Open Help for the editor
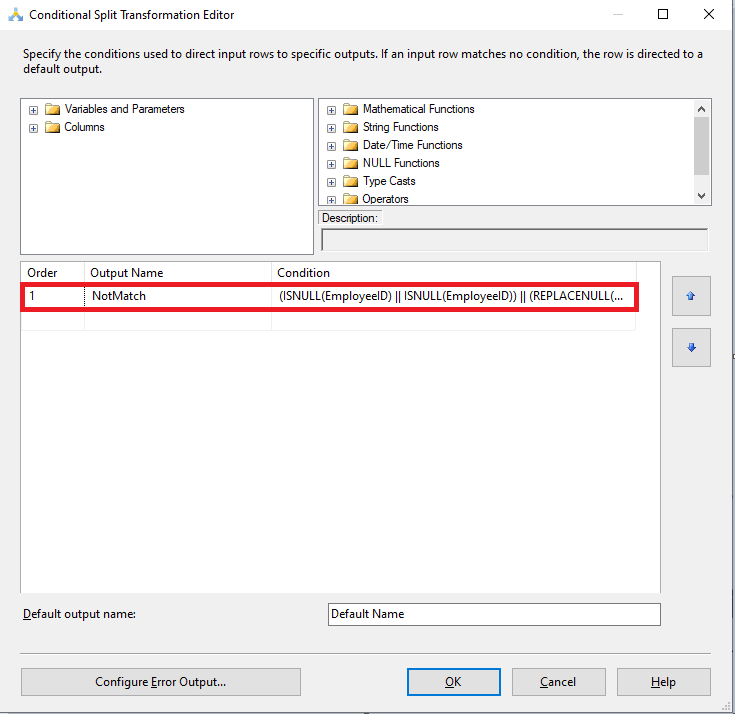This screenshot has width=735, height=714. pos(663,682)
